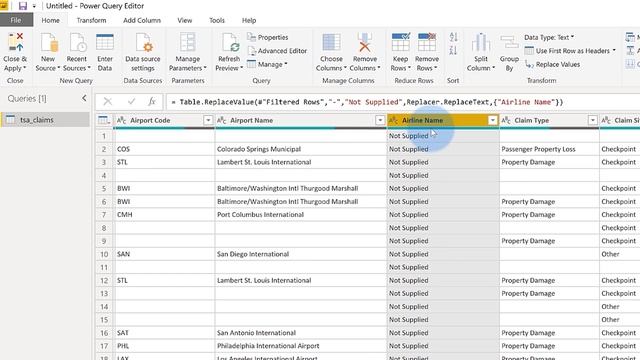Click the Keep Rows icon
640x360 pixels.
click(x=400, y=42)
